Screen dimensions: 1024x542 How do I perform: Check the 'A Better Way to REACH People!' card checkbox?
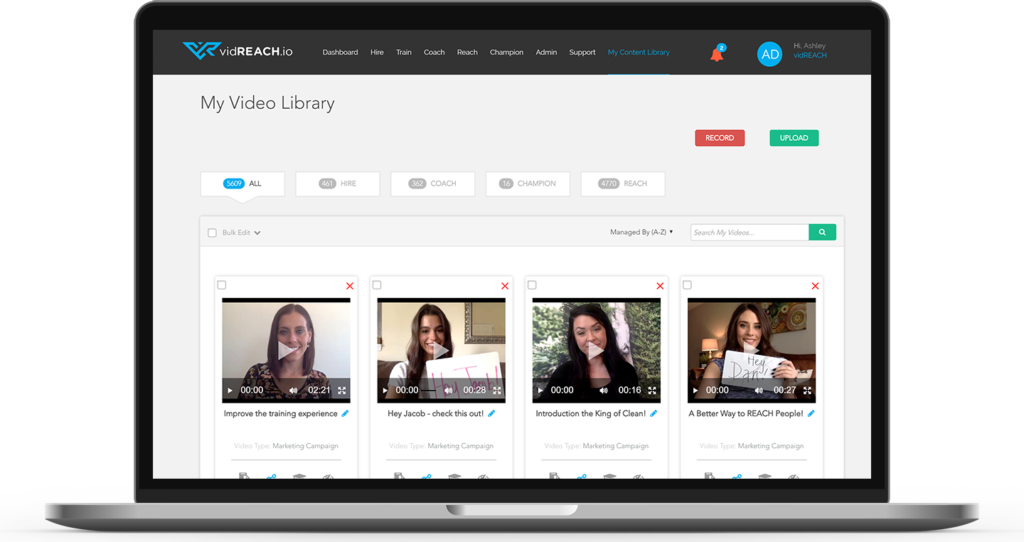pos(687,285)
